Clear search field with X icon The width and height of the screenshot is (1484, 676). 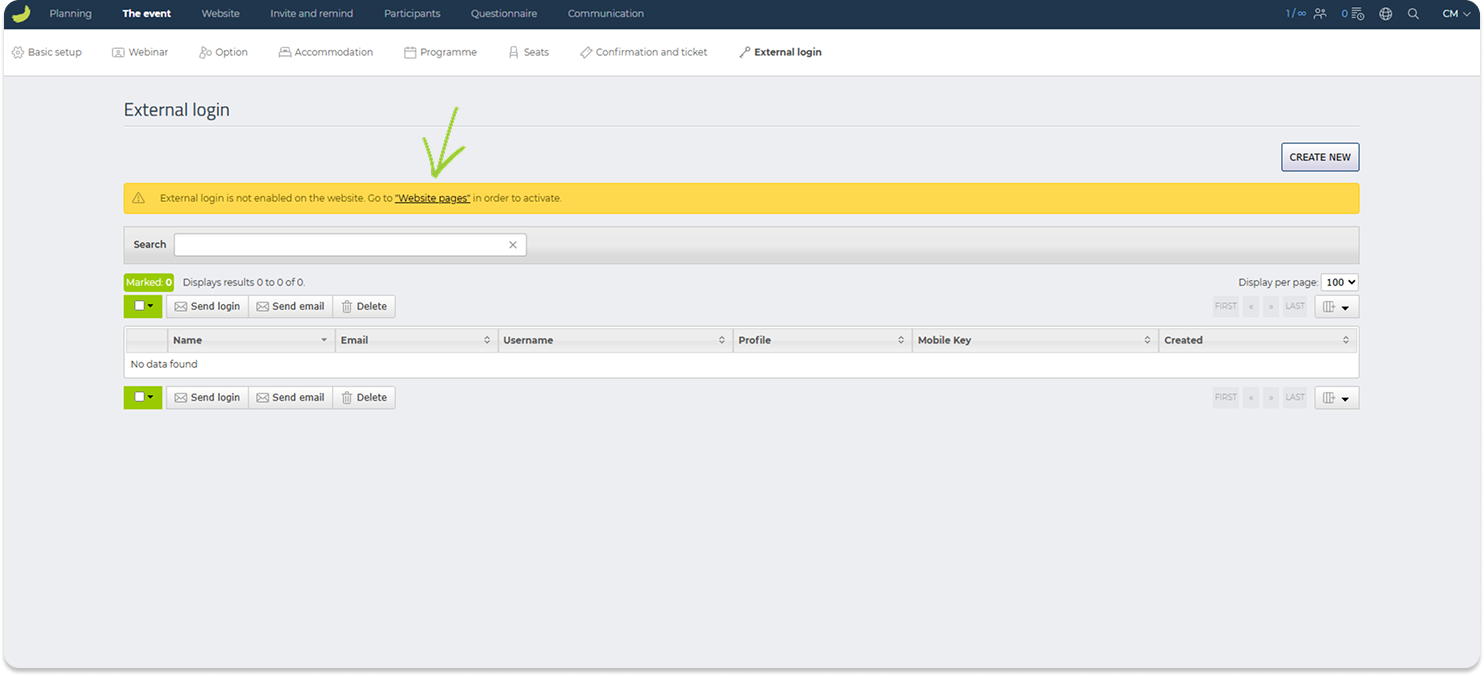(x=513, y=245)
